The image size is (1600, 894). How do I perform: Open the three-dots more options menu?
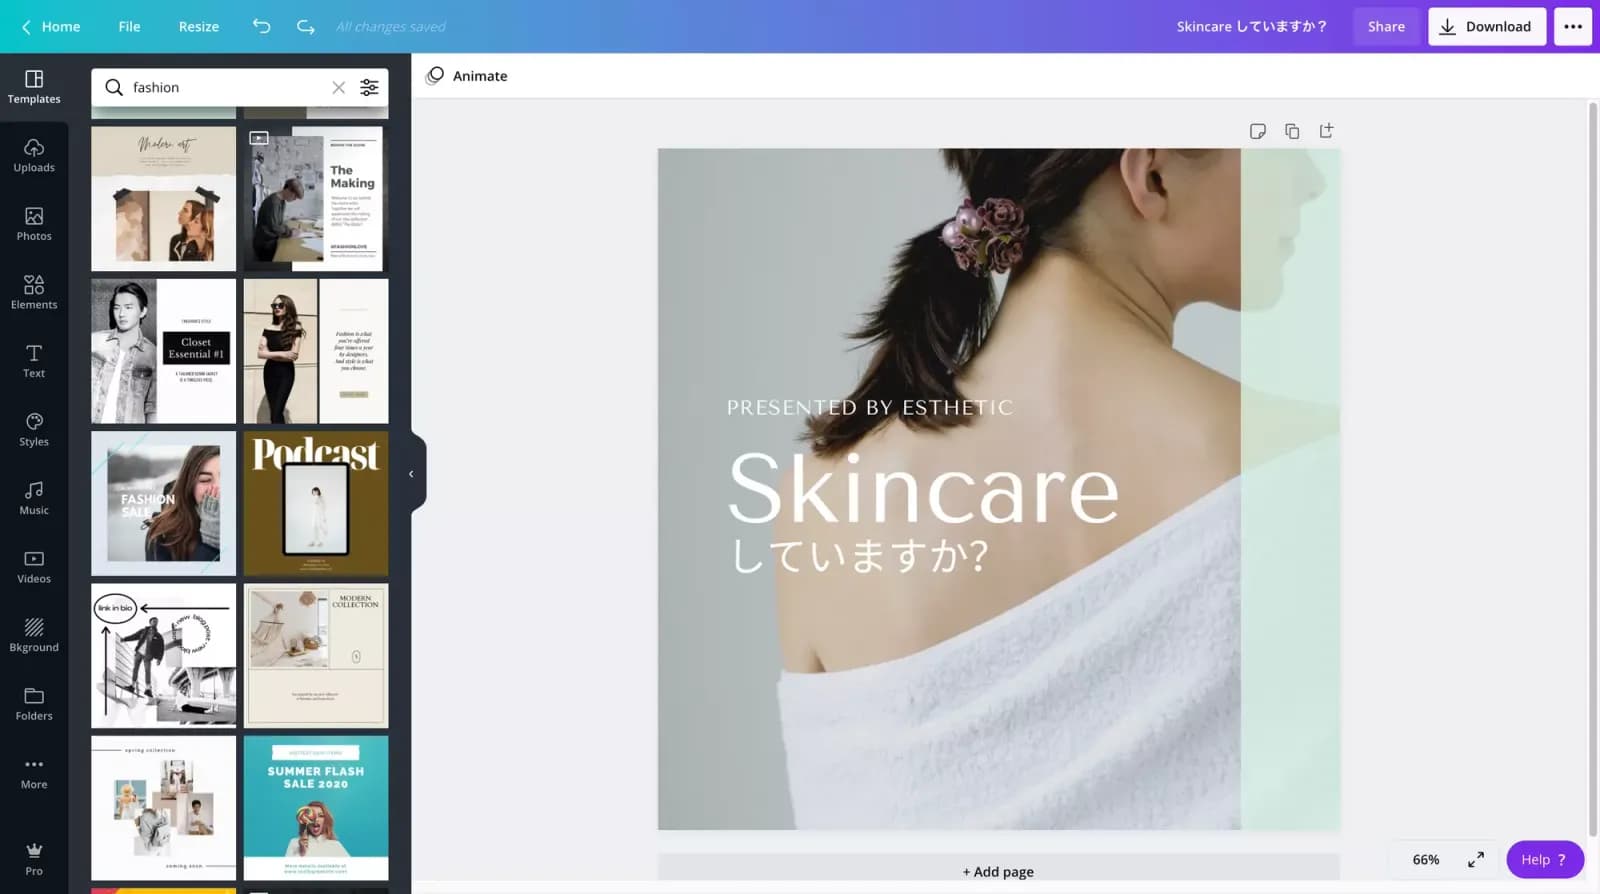(1572, 27)
